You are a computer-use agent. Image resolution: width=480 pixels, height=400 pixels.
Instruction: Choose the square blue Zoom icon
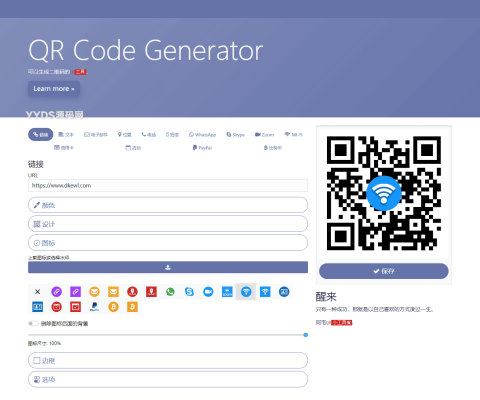point(227,292)
